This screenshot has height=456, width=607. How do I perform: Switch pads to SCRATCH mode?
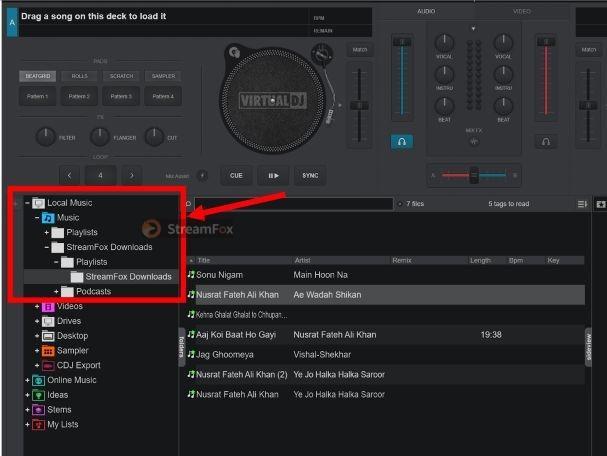point(121,76)
